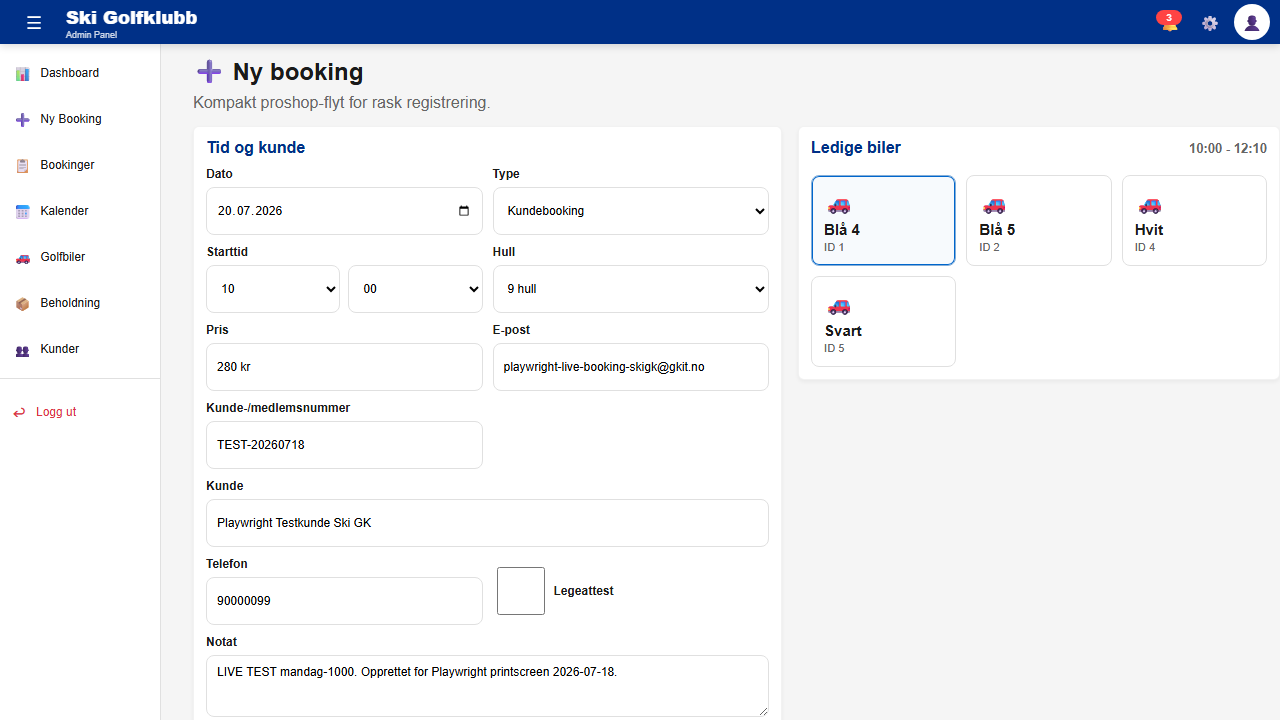Open the user profile avatar
Screen dimensions: 1280x720
click(x=1252, y=22)
